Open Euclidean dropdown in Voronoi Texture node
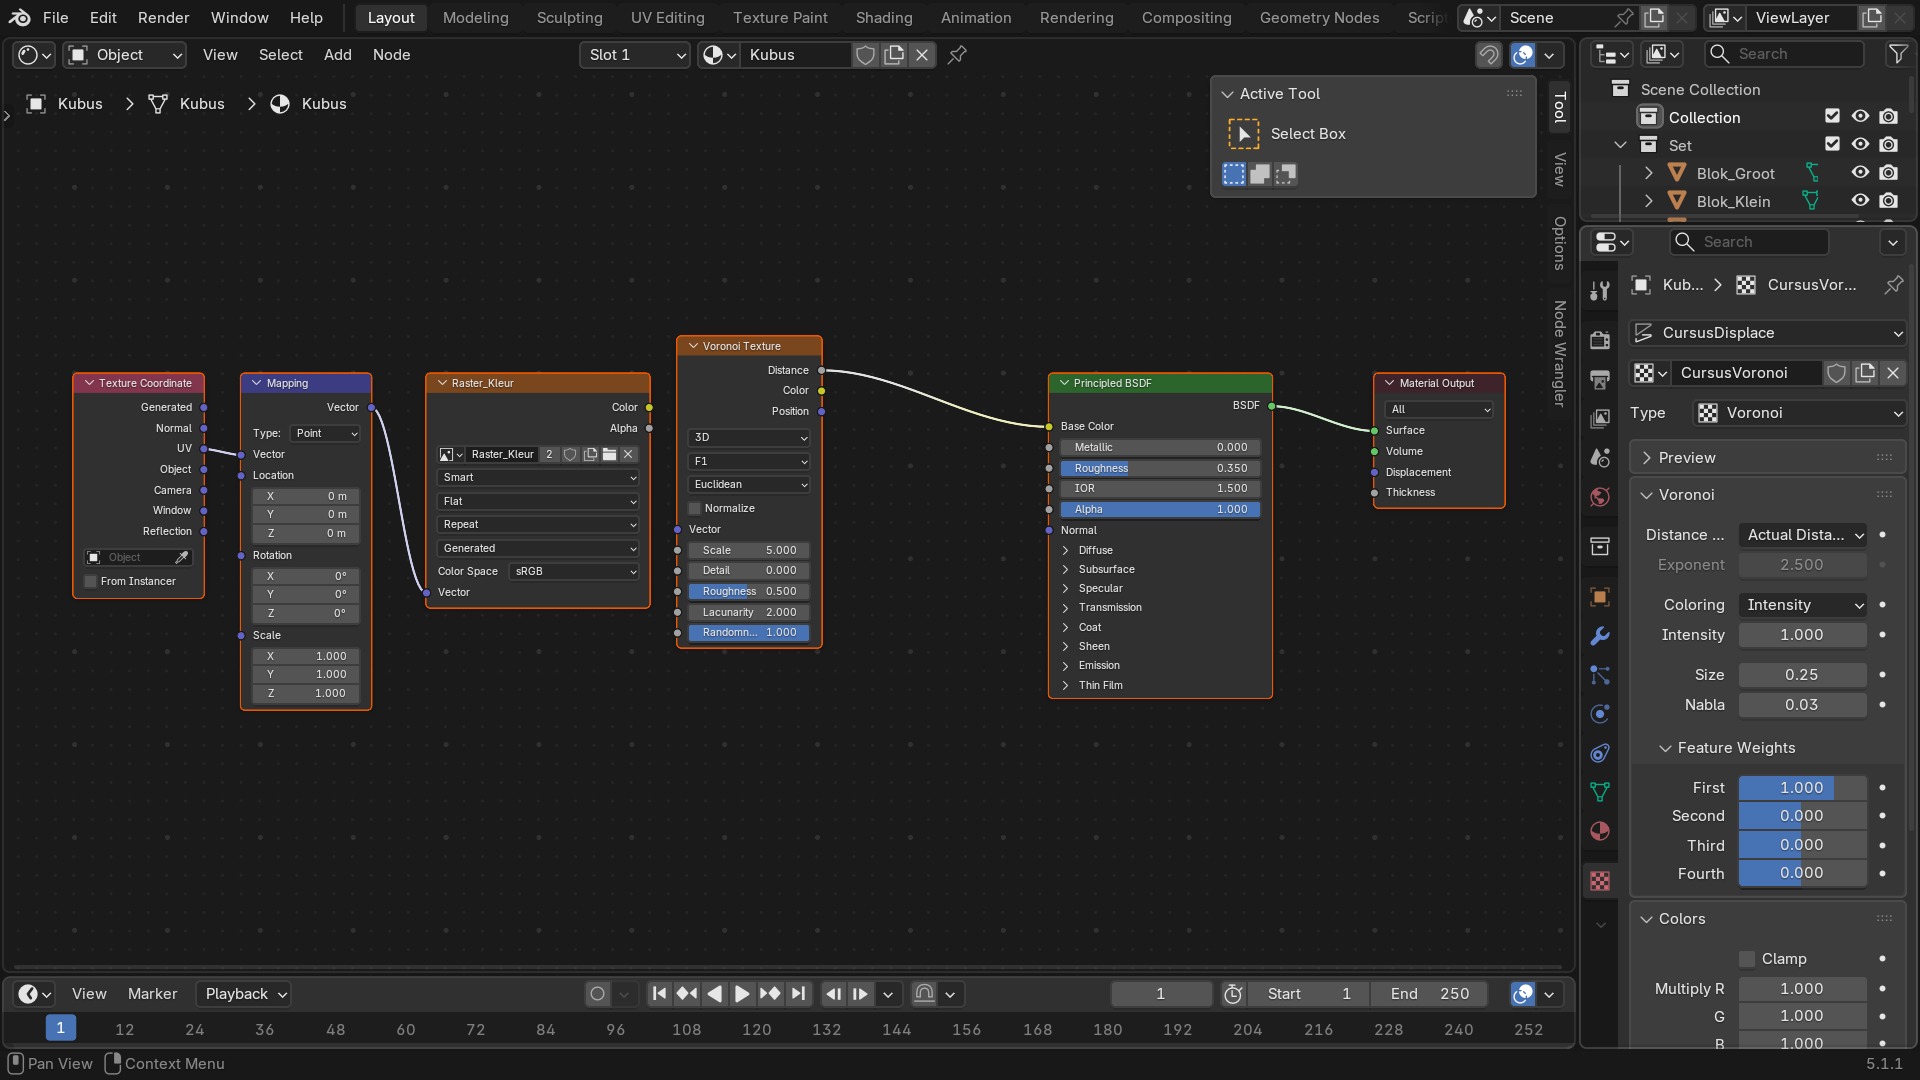The image size is (1920, 1080). pos(750,484)
